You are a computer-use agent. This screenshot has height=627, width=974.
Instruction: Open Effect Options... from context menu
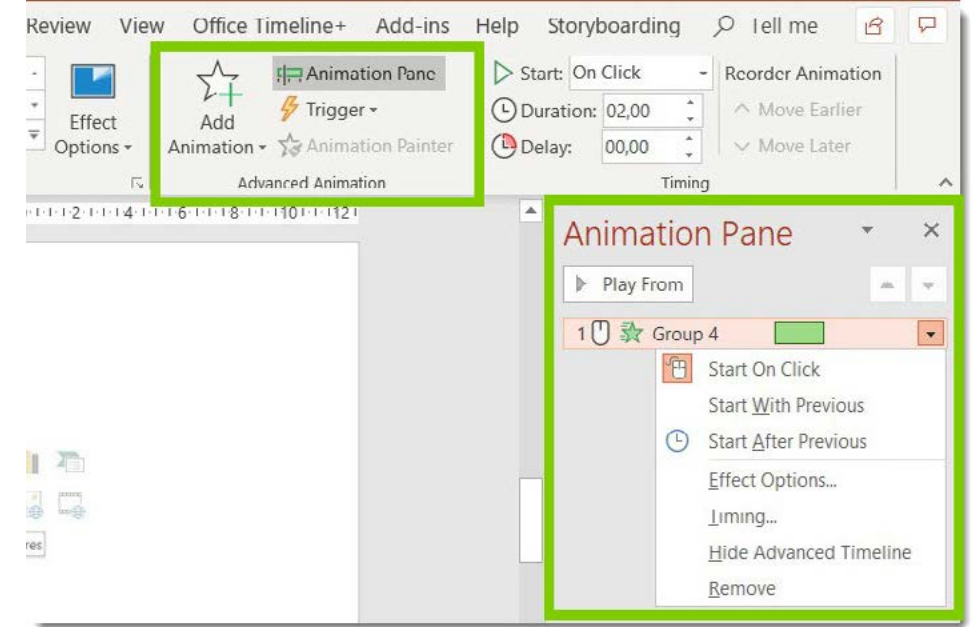(801, 480)
